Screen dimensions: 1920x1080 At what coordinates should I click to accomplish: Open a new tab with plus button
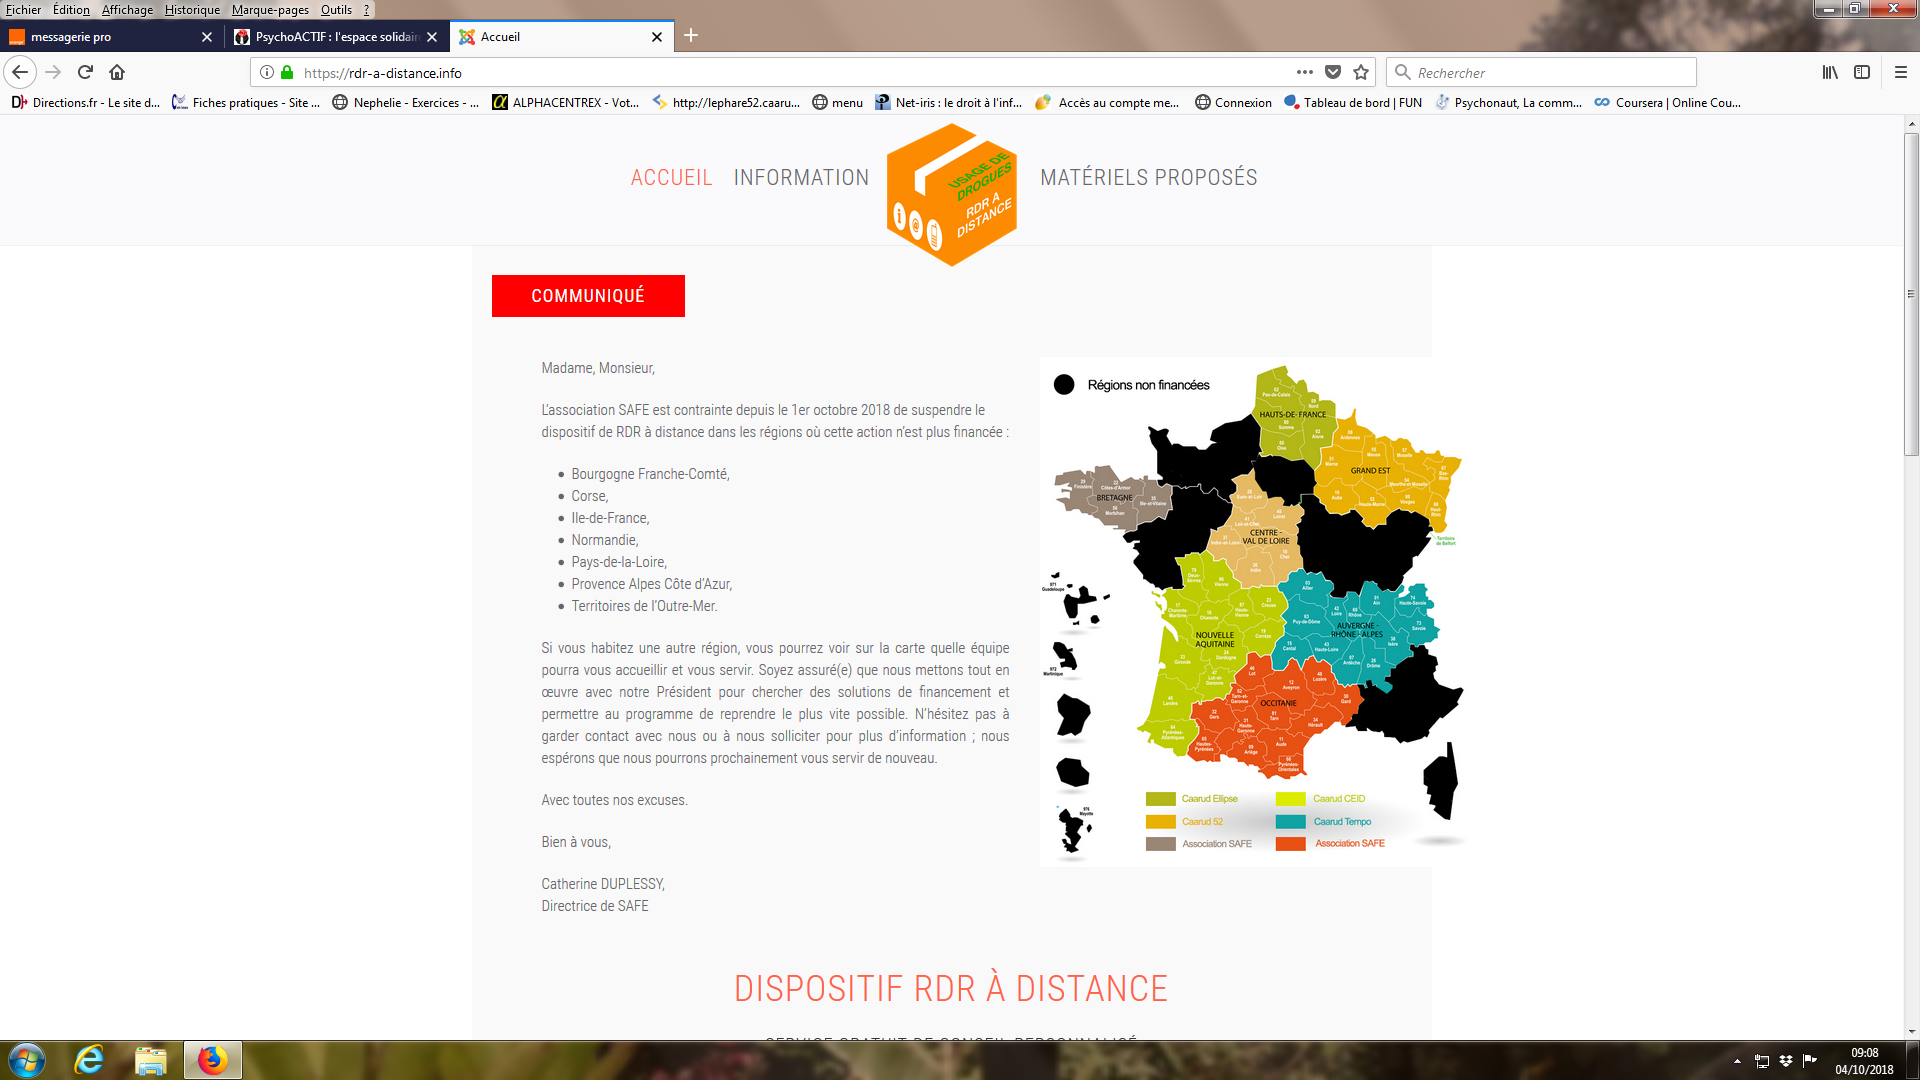(x=691, y=36)
